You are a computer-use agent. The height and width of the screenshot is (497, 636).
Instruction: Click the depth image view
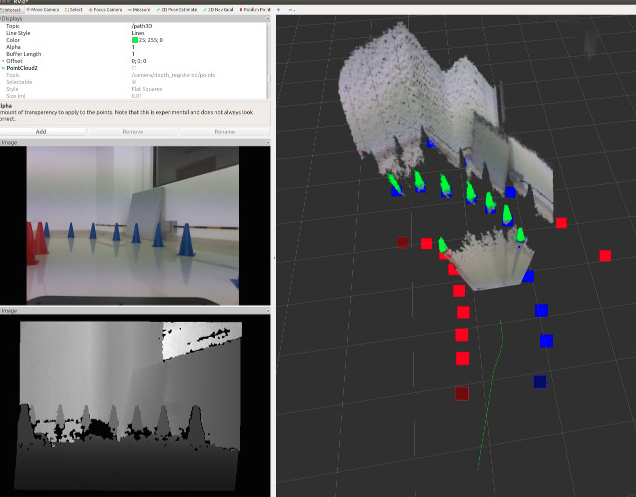click(x=130, y=406)
